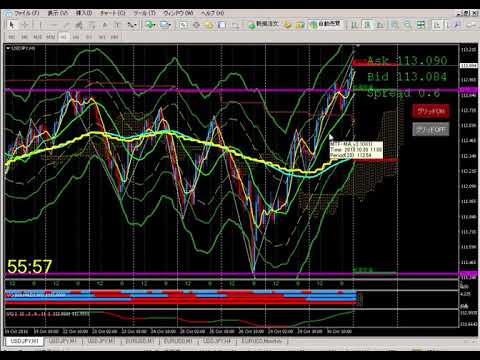
Task: Switch to bar chart display
Action: [x=355, y=25]
